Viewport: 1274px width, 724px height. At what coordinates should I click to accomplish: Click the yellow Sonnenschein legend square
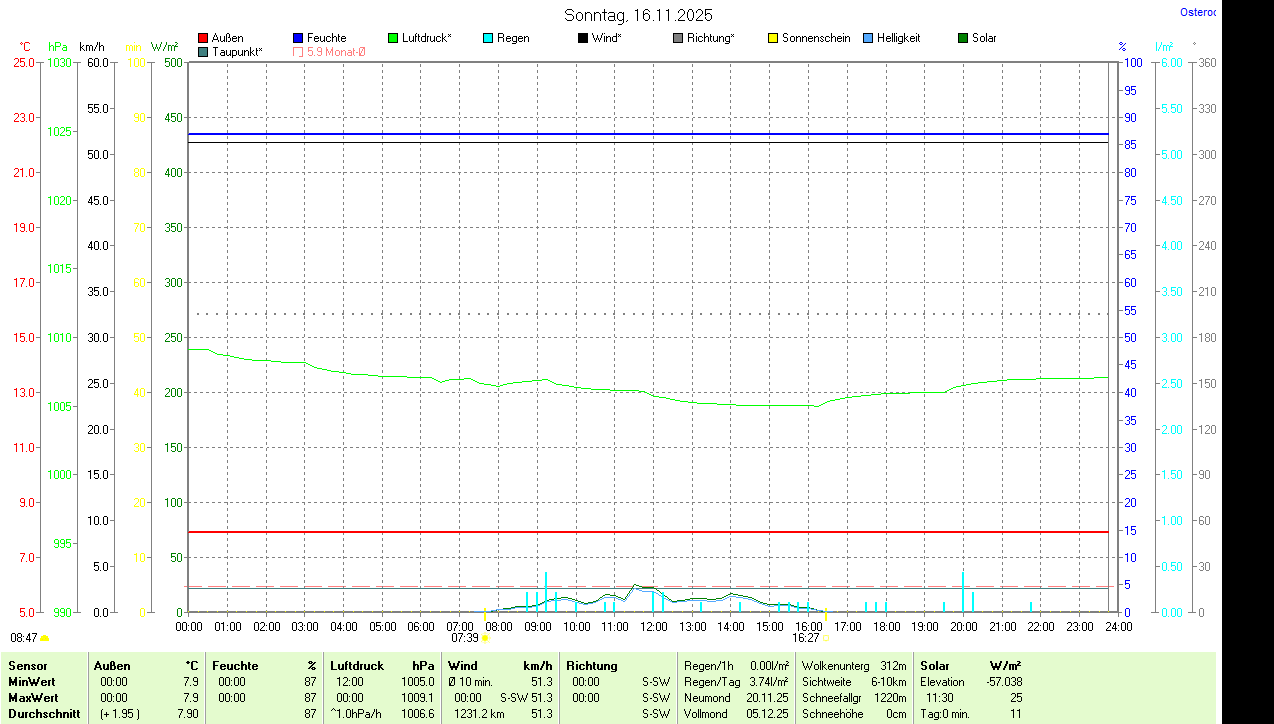pyautogui.click(x=773, y=38)
